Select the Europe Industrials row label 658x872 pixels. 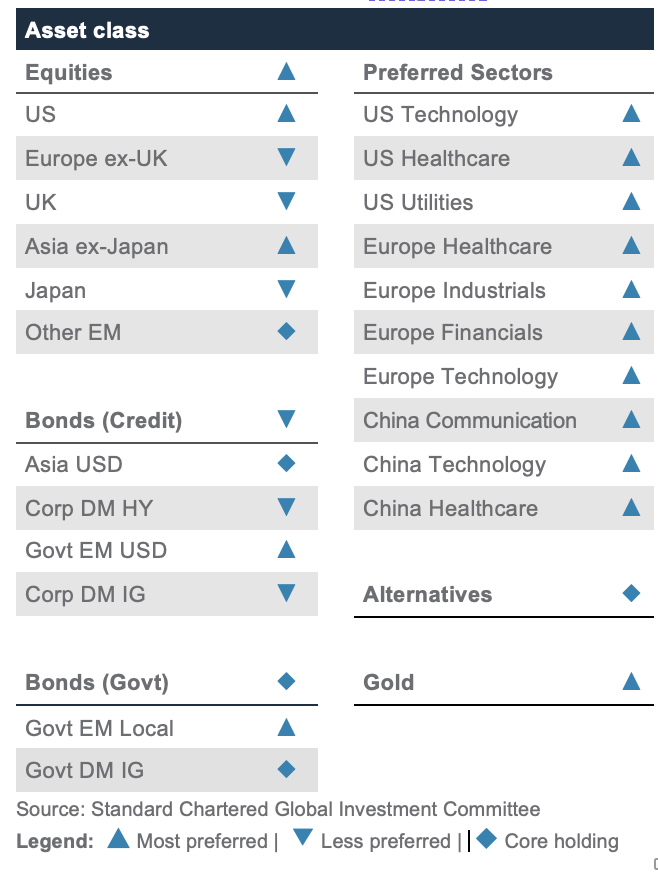[454, 290]
